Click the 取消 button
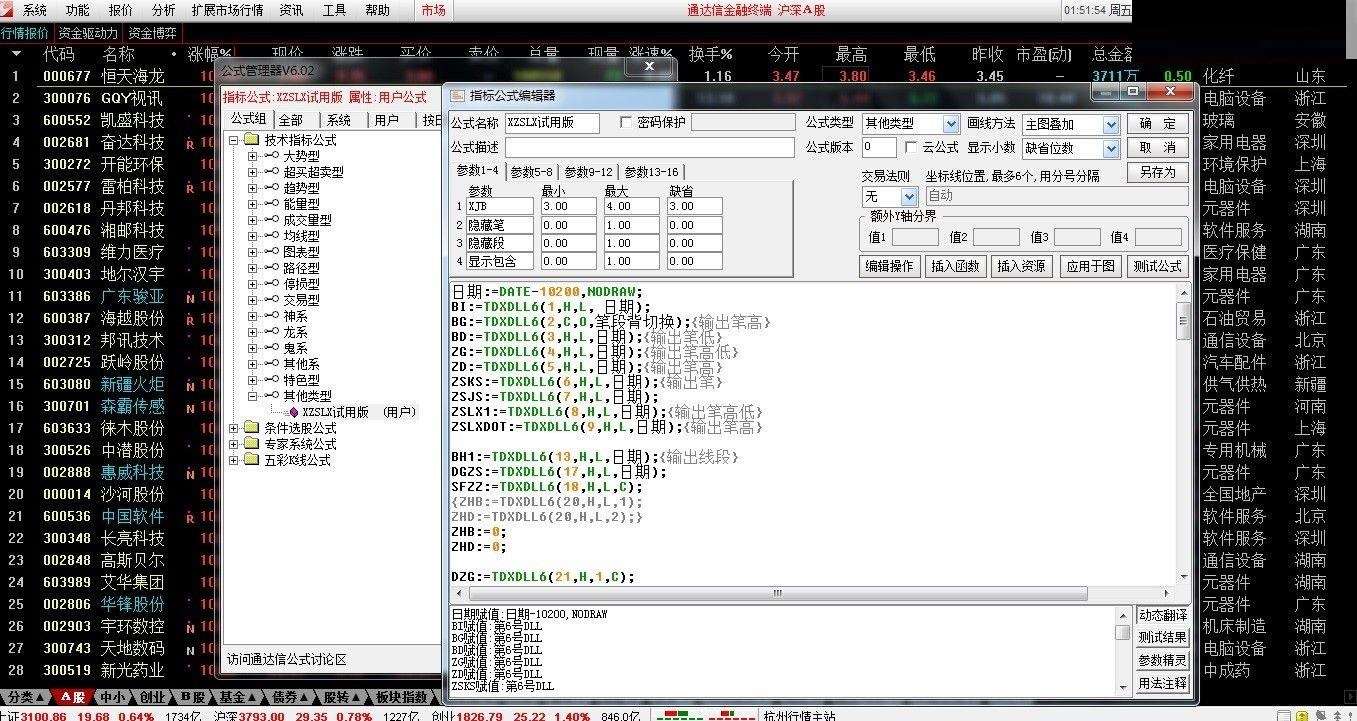 point(1158,148)
